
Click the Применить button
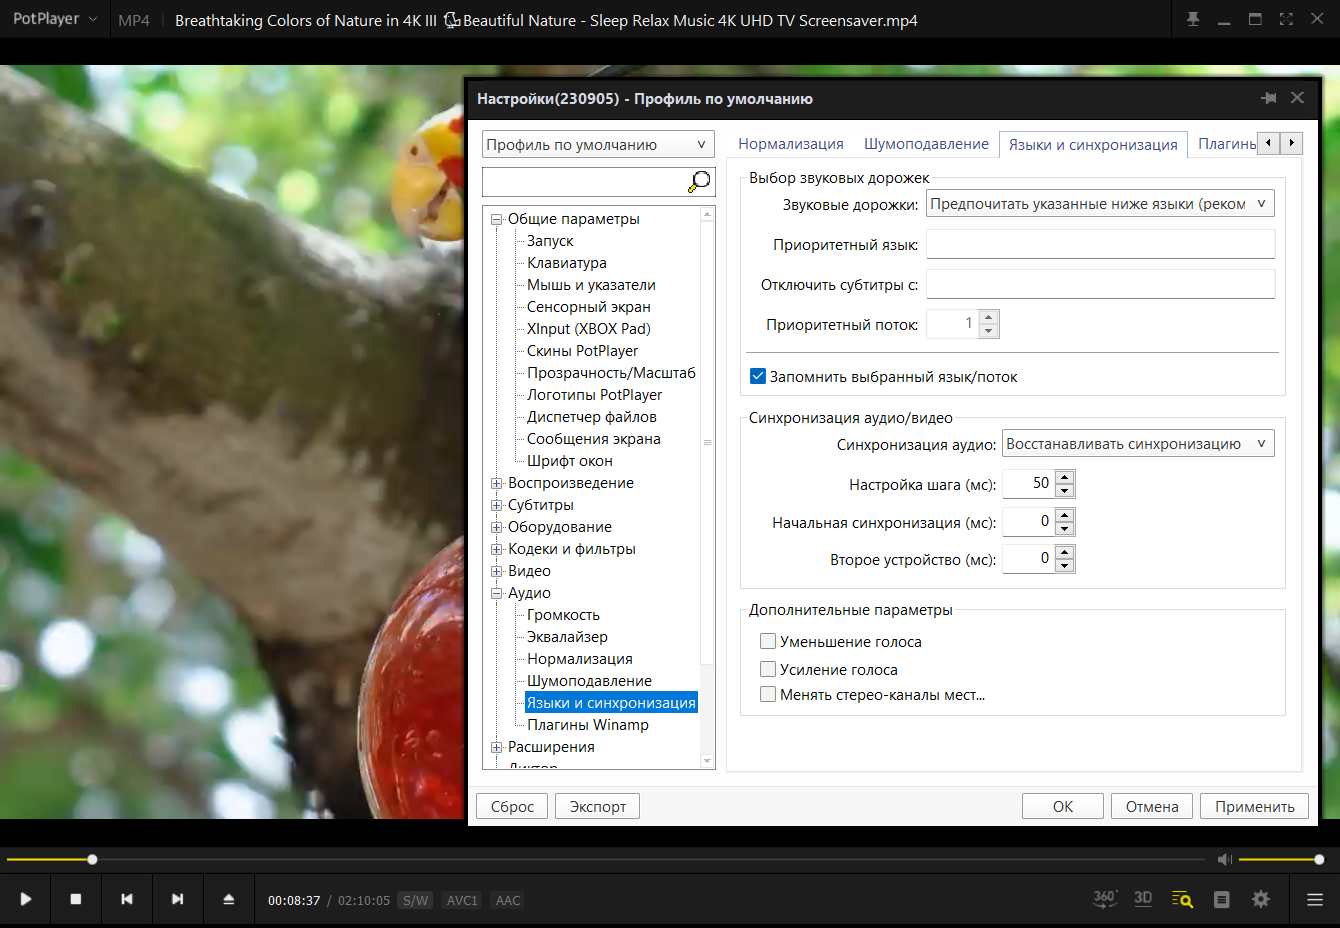click(1255, 806)
